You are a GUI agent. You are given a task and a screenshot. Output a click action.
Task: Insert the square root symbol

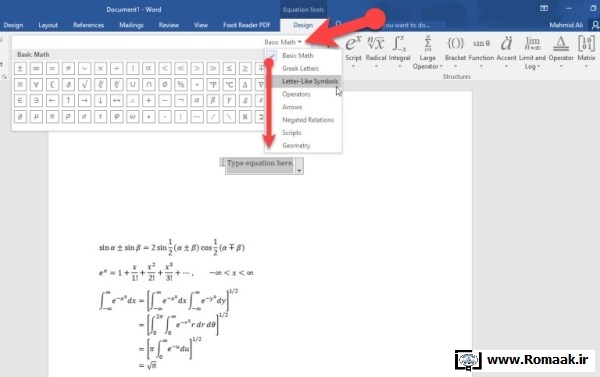[84, 85]
